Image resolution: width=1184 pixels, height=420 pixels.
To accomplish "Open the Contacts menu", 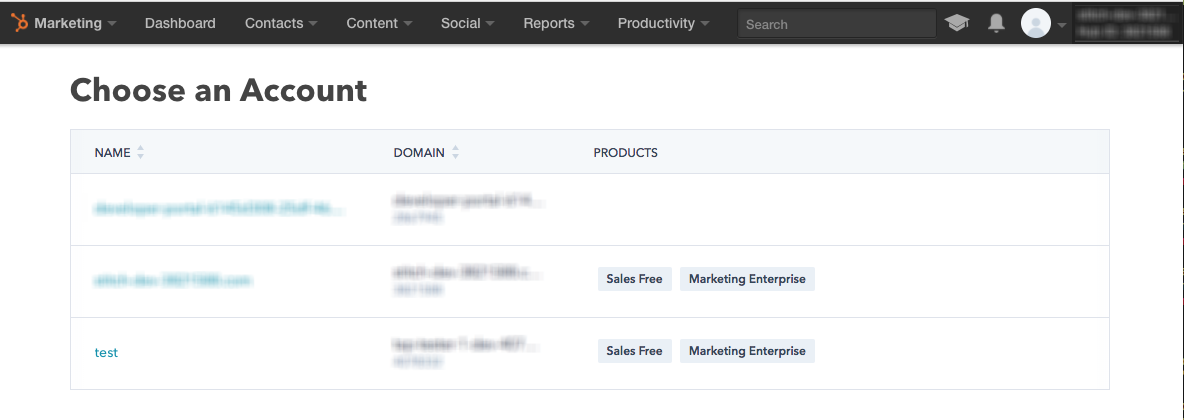I will pyautogui.click(x=281, y=23).
